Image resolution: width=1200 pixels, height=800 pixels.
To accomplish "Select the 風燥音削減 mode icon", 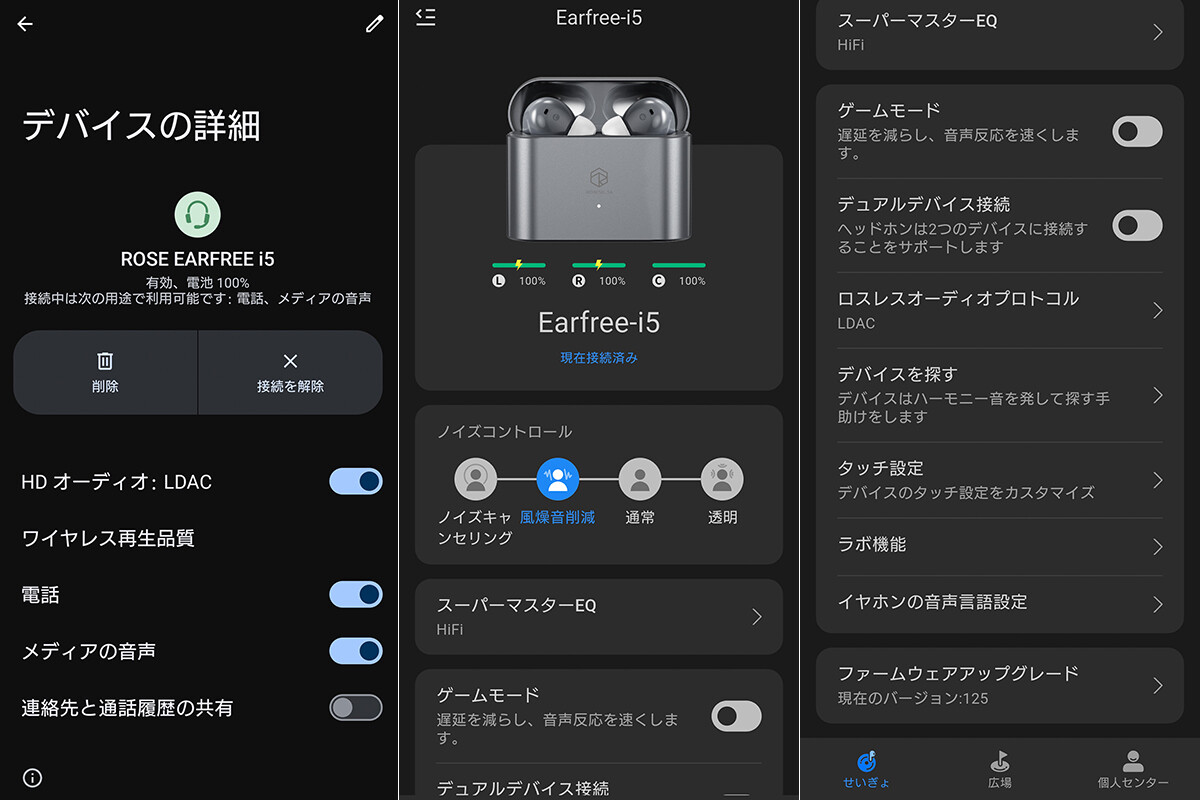I will [x=557, y=479].
